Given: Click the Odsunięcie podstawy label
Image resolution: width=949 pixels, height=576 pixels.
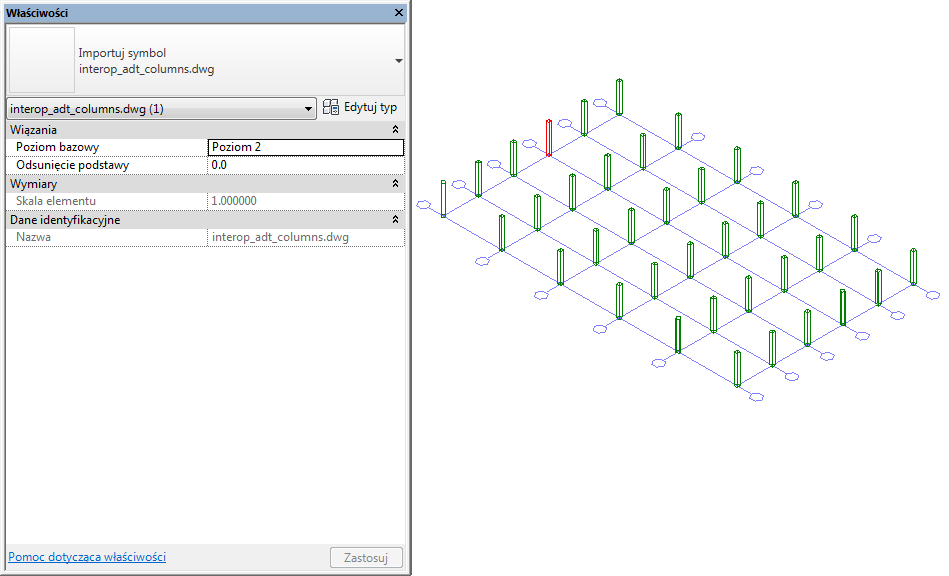Looking at the screenshot, I should pos(73,165).
